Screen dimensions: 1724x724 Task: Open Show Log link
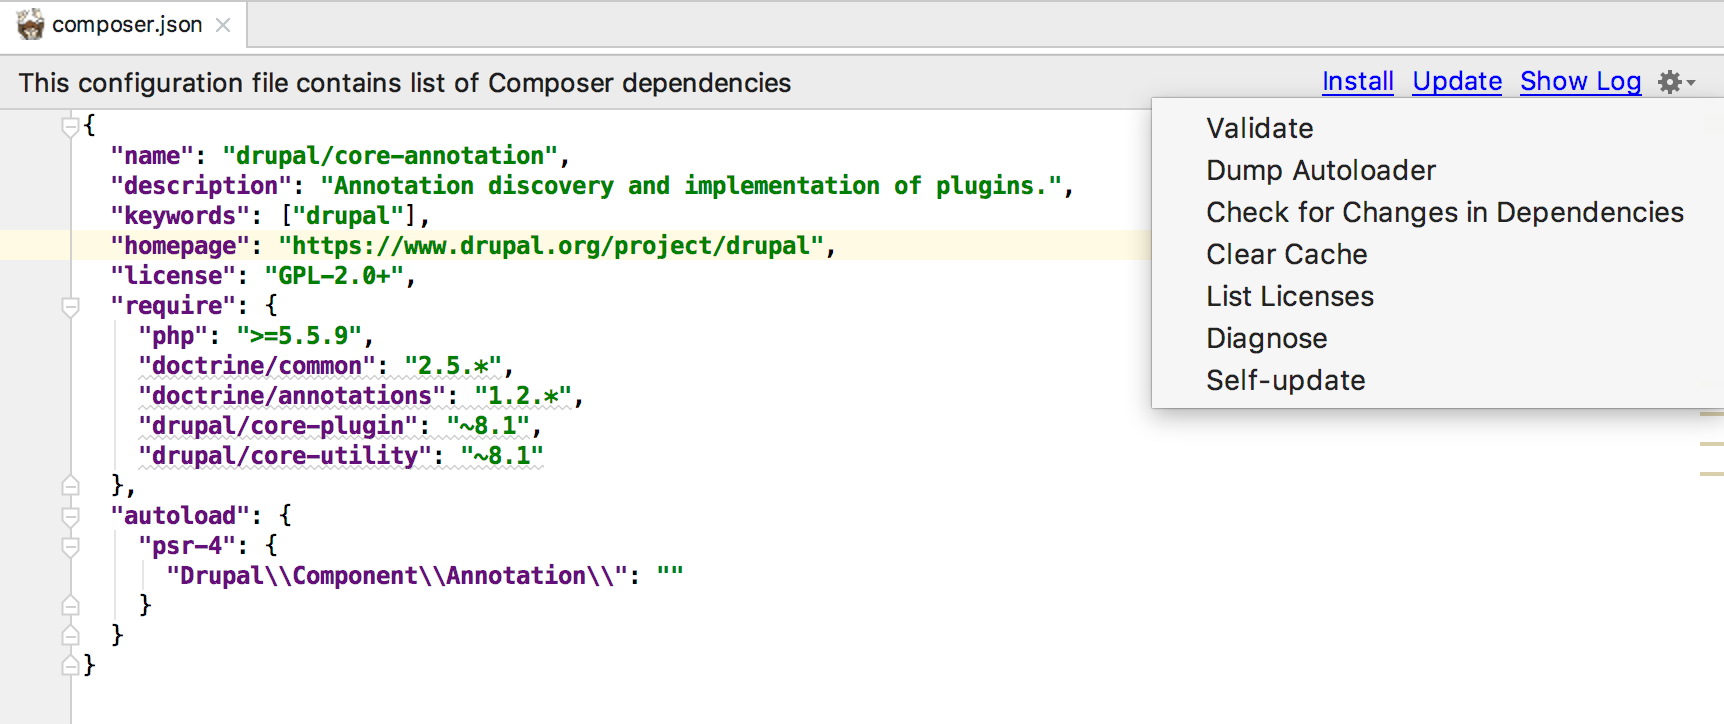click(1580, 82)
